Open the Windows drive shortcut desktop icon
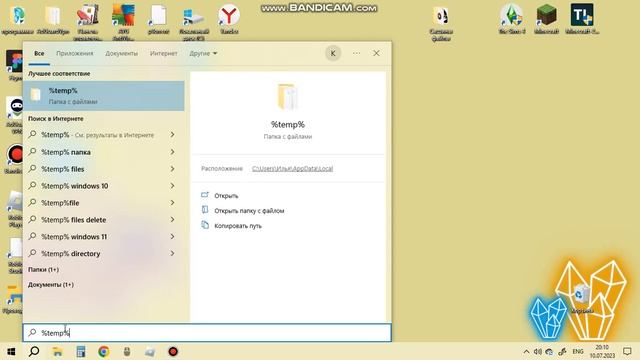Viewport: 640px width, 360px height. pyautogui.click(x=193, y=22)
